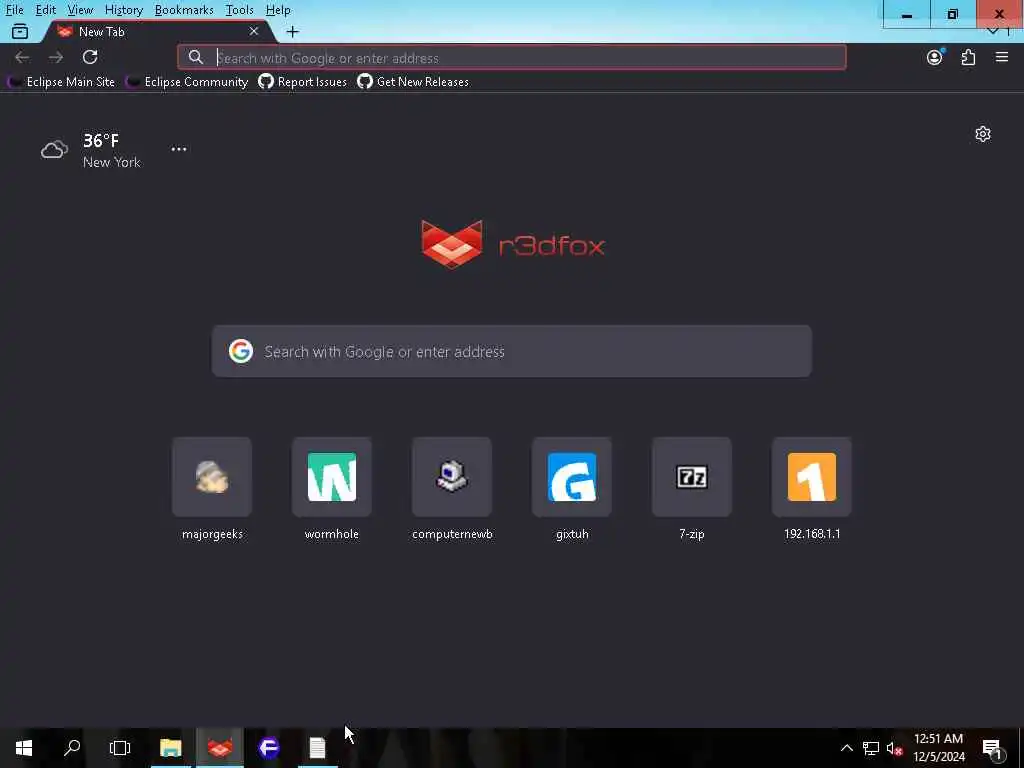The height and width of the screenshot is (768, 1024).
Task: Open a new tab with the plus button
Action: [x=293, y=31]
